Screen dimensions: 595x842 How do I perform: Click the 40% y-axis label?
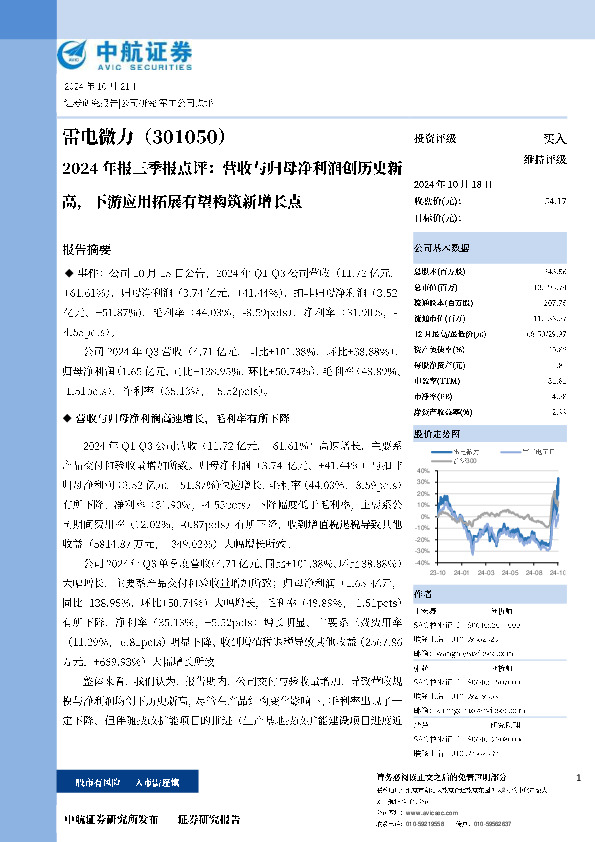click(423, 471)
